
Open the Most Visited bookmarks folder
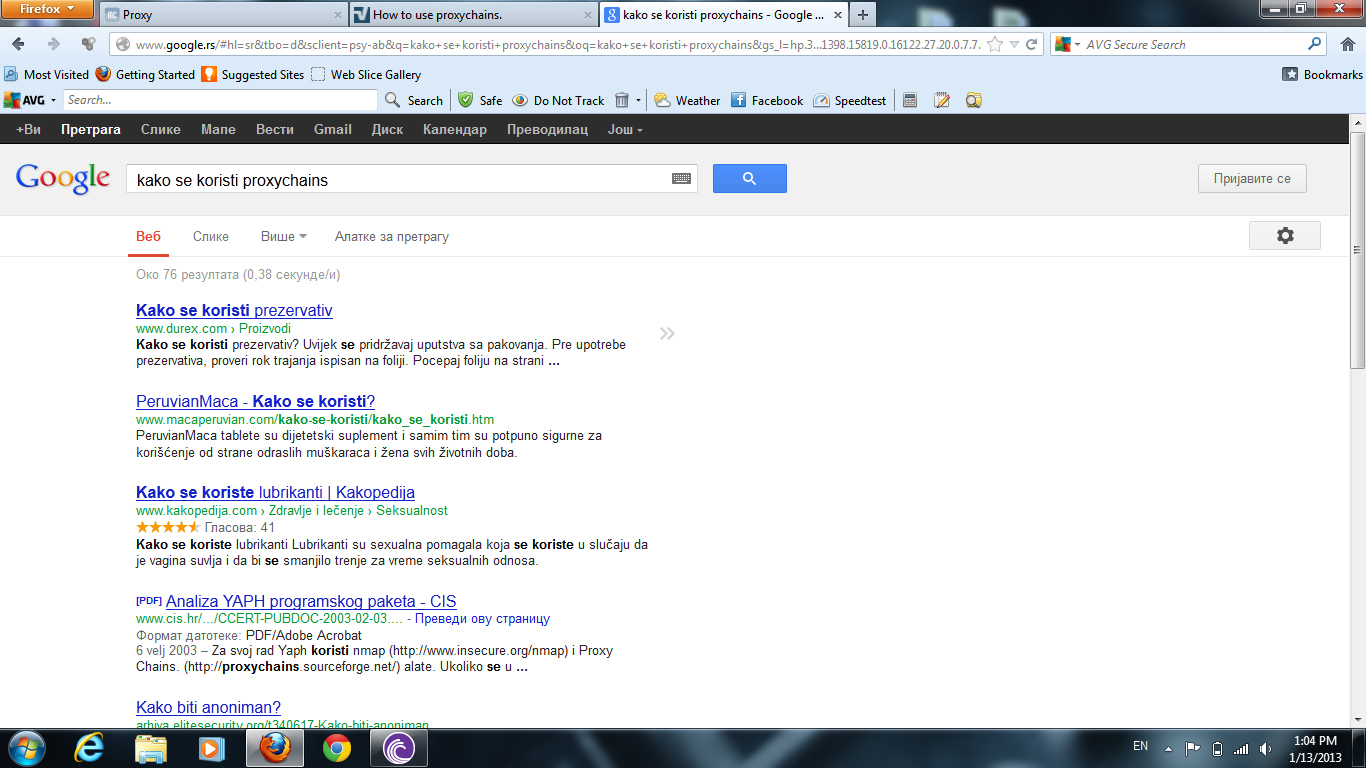[47, 74]
